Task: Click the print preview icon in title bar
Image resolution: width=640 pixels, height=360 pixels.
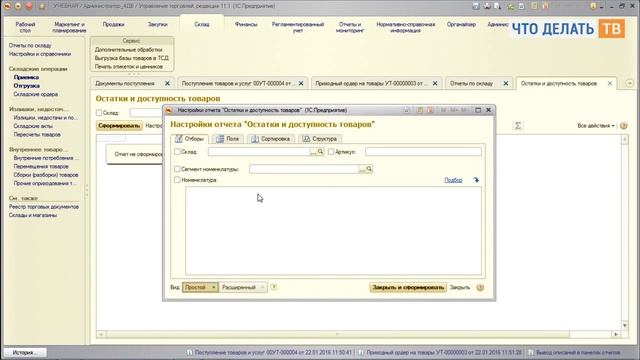Action: click(x=498, y=6)
